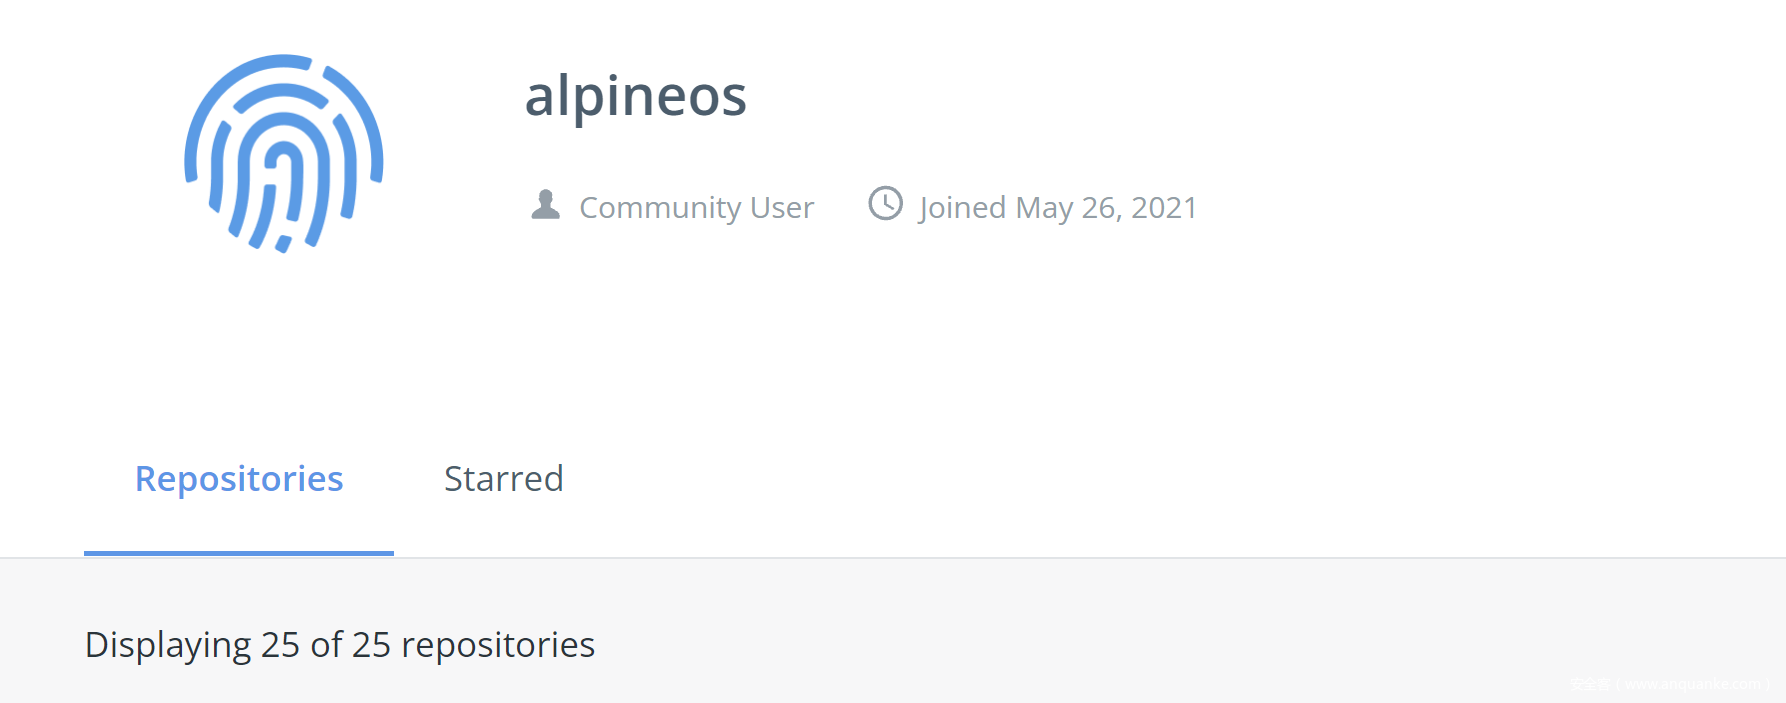Click the word Community in the account type
The height and width of the screenshot is (703, 1786).
[660, 208]
